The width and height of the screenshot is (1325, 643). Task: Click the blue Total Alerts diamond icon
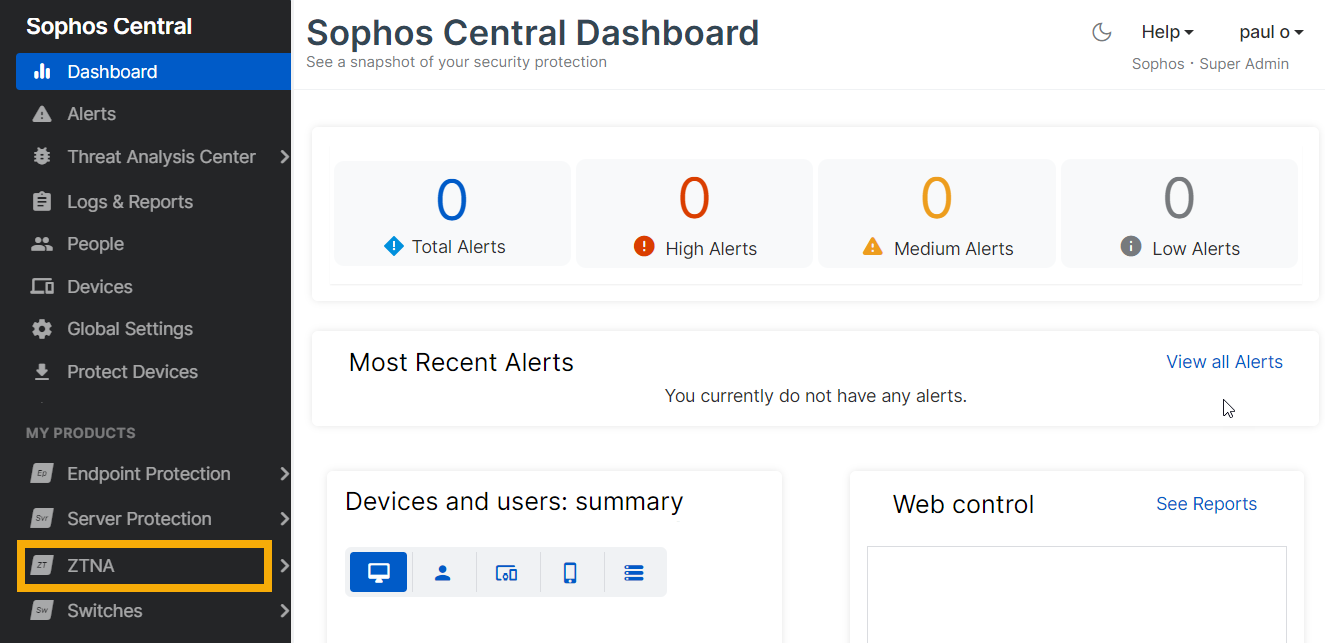[x=394, y=246]
